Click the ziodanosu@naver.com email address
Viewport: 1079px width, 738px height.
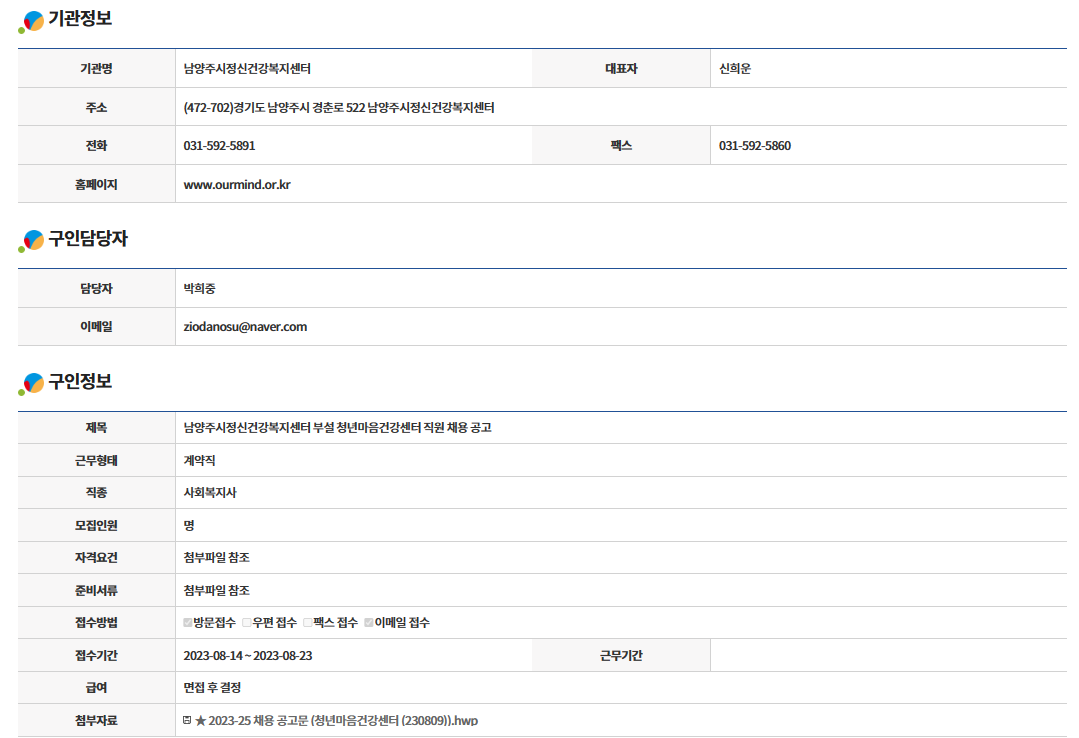coord(245,327)
